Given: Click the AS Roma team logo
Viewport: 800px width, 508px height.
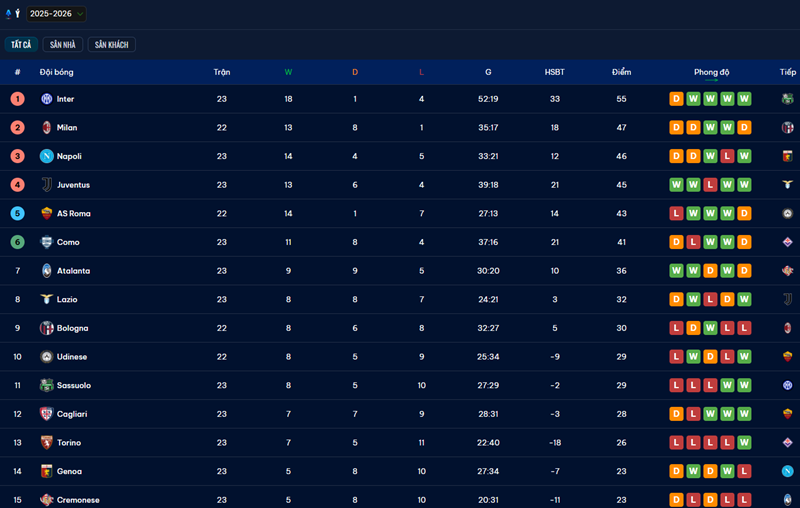Looking at the screenshot, I should pyautogui.click(x=46, y=213).
